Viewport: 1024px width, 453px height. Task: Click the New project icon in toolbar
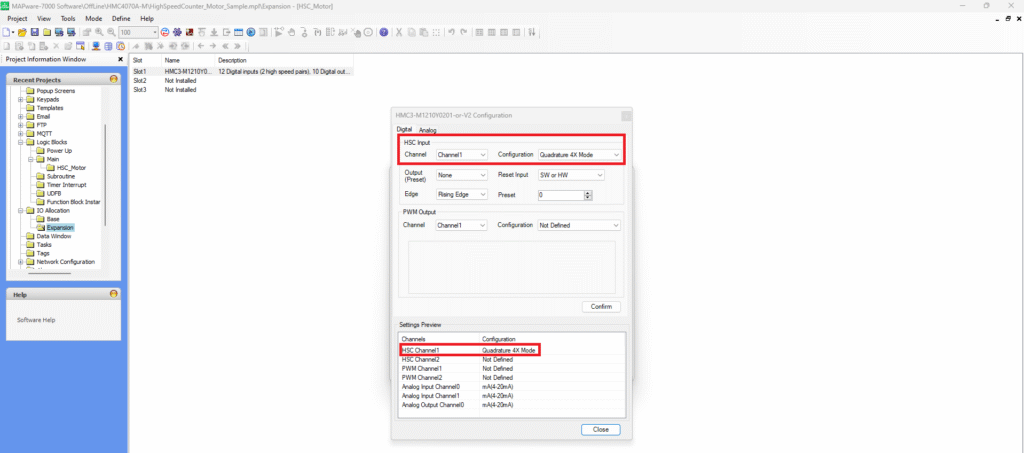point(7,32)
